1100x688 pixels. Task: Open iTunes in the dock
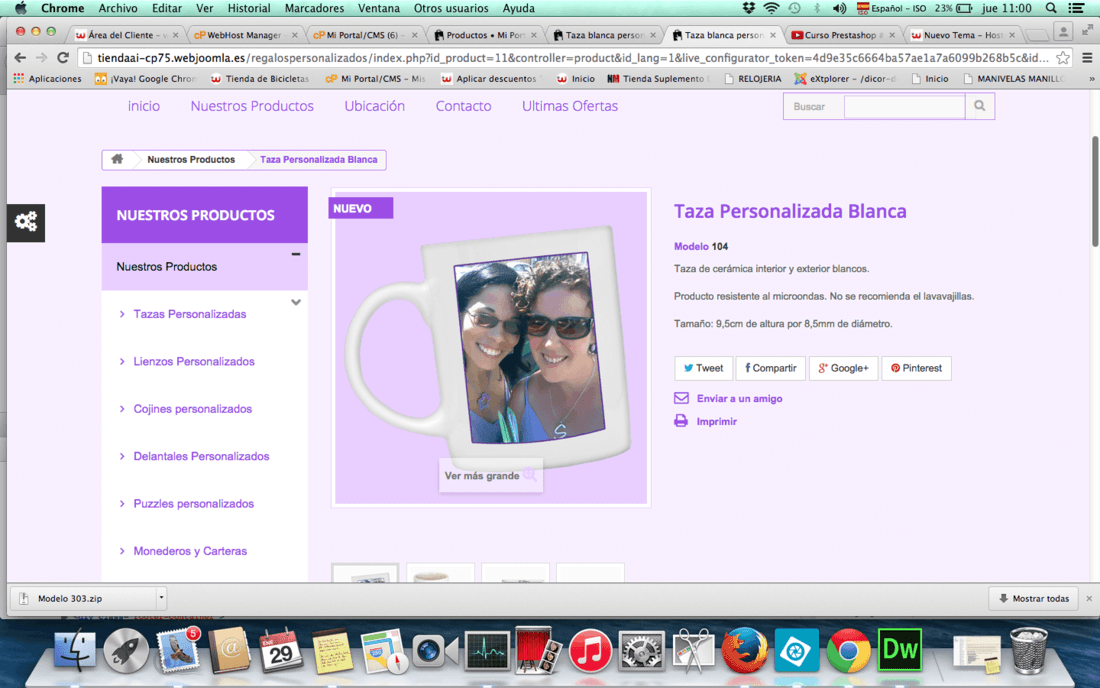[x=589, y=650]
